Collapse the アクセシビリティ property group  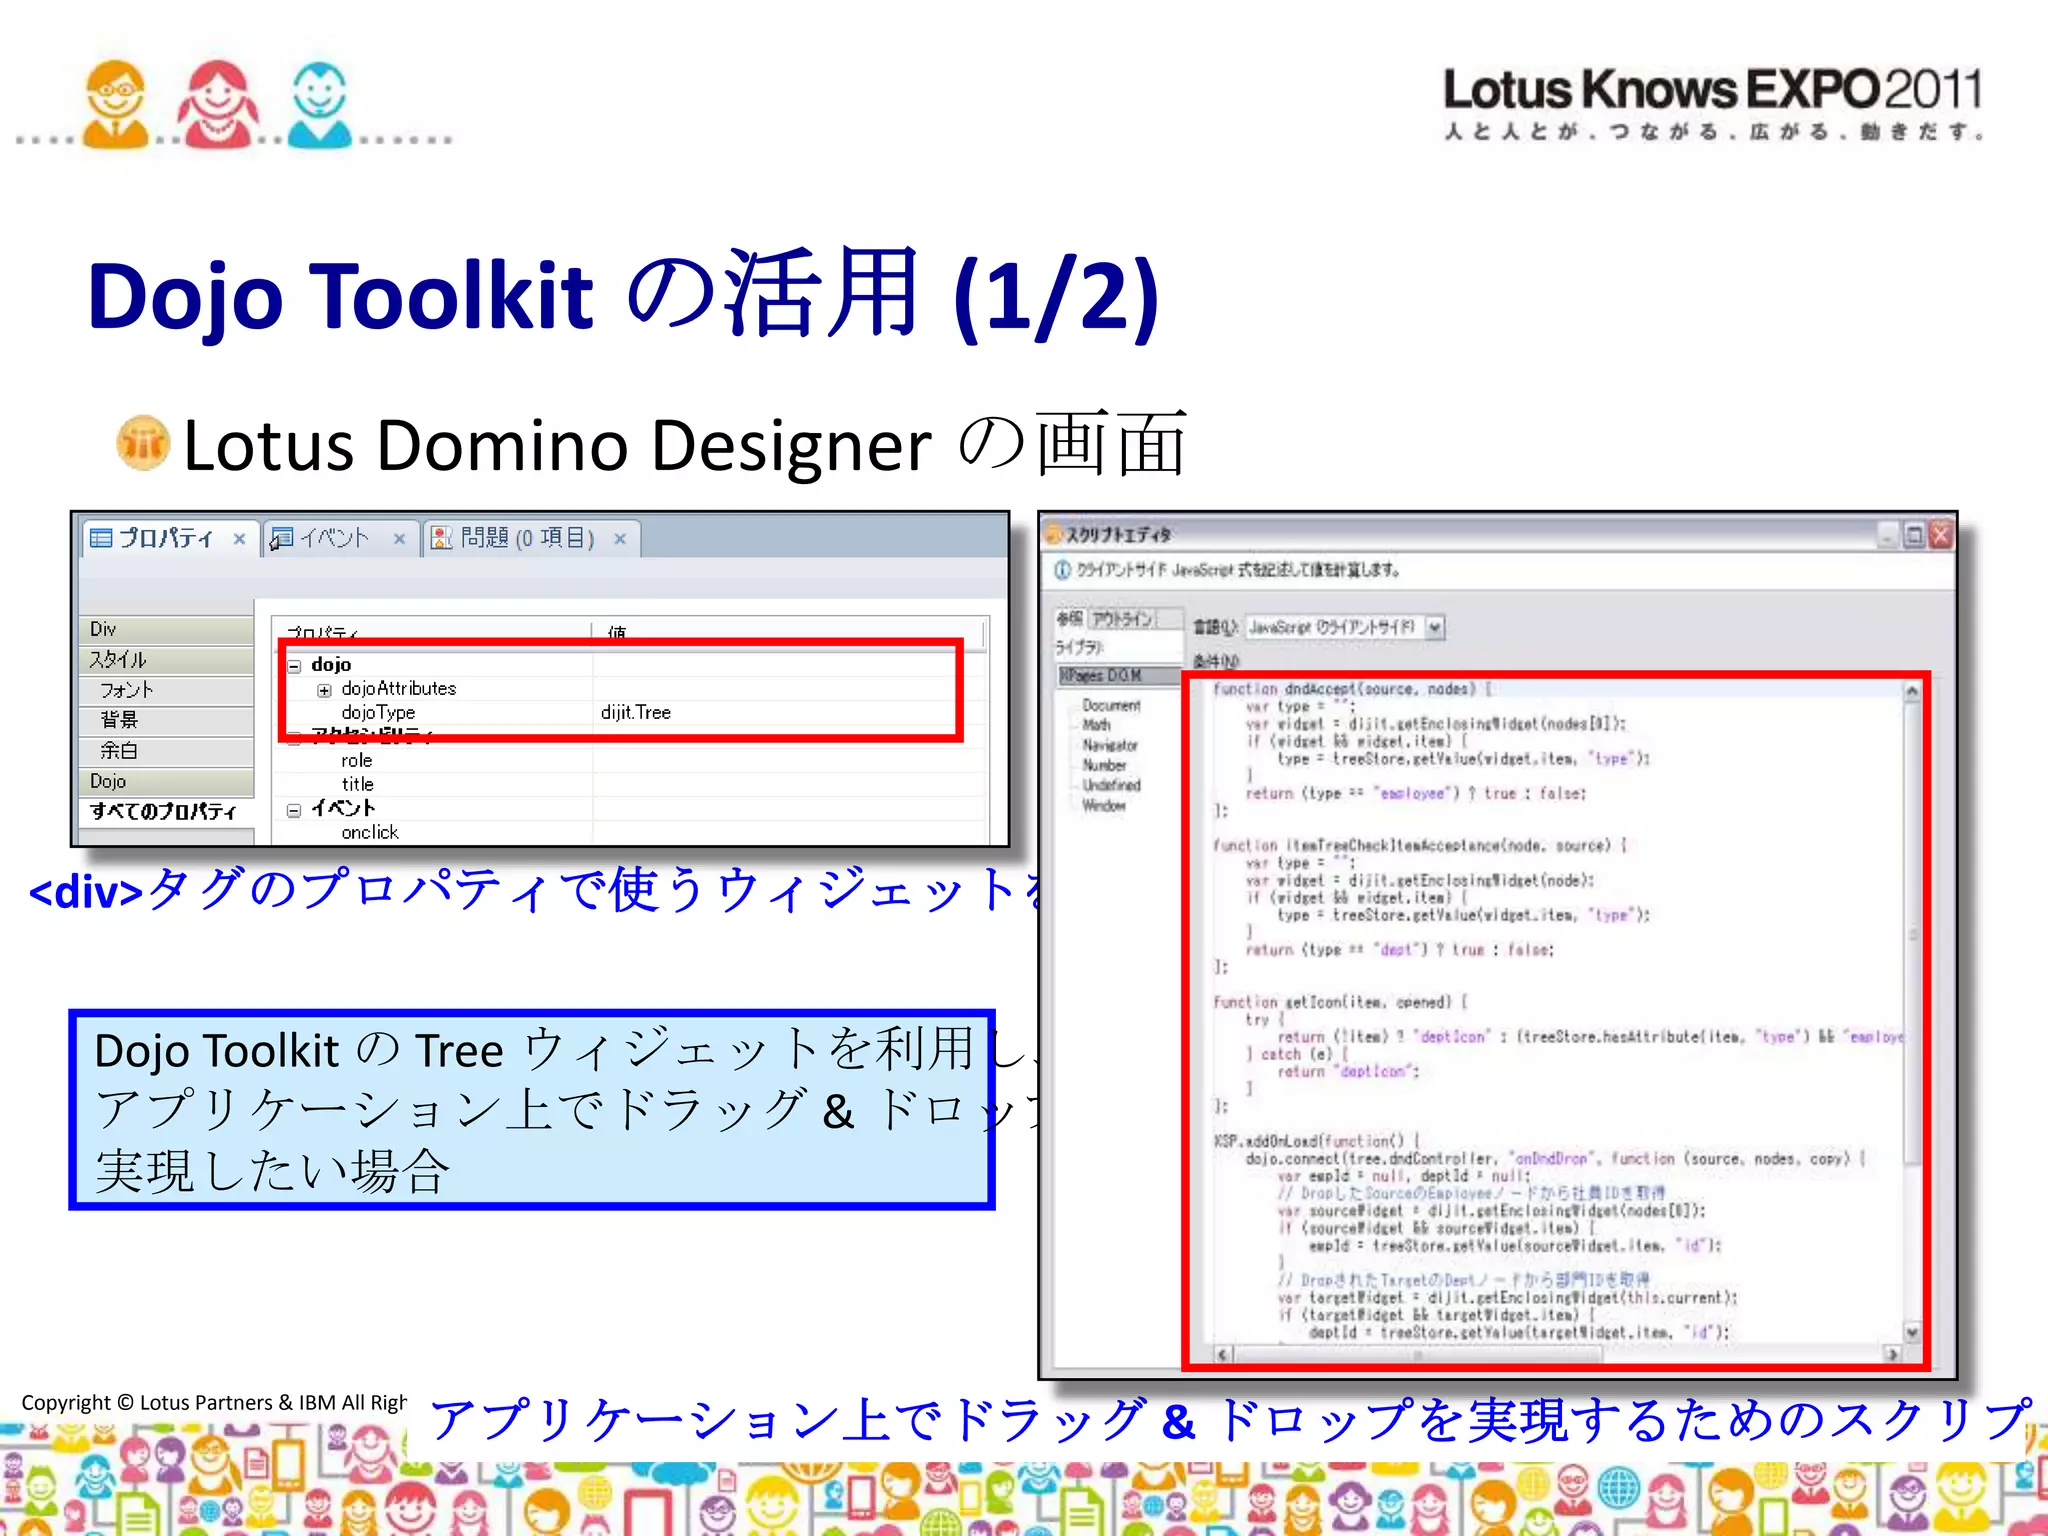[x=295, y=738]
